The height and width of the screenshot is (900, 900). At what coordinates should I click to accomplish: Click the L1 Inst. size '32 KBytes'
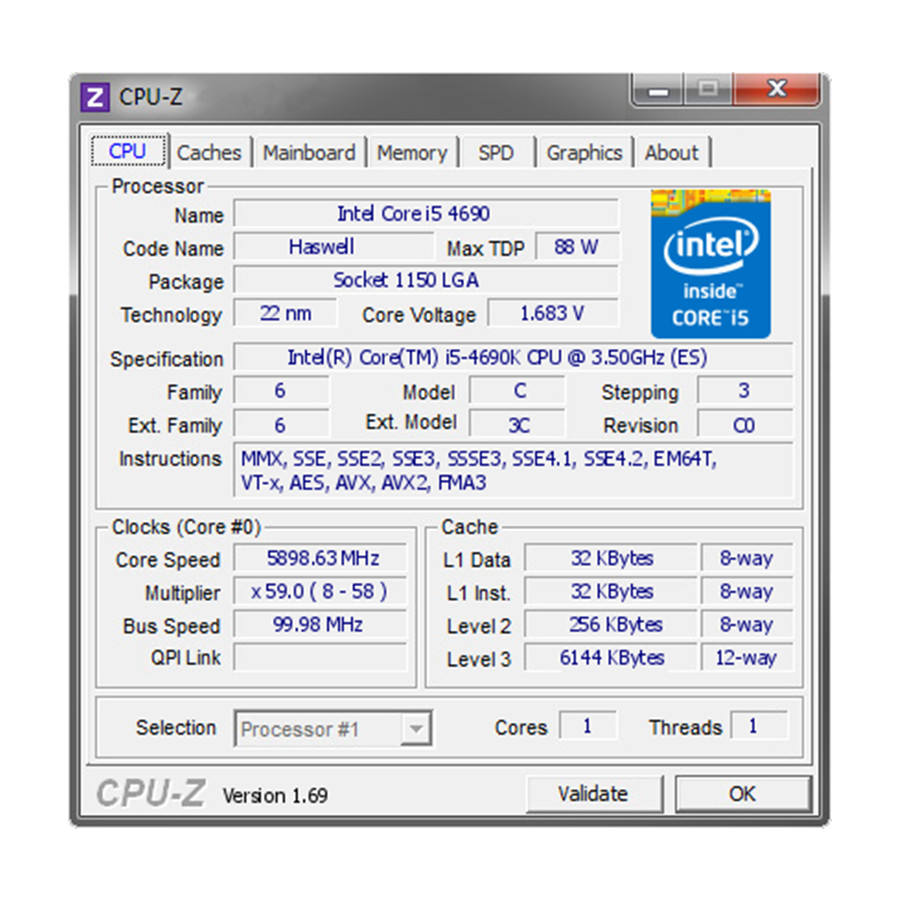tap(611, 591)
